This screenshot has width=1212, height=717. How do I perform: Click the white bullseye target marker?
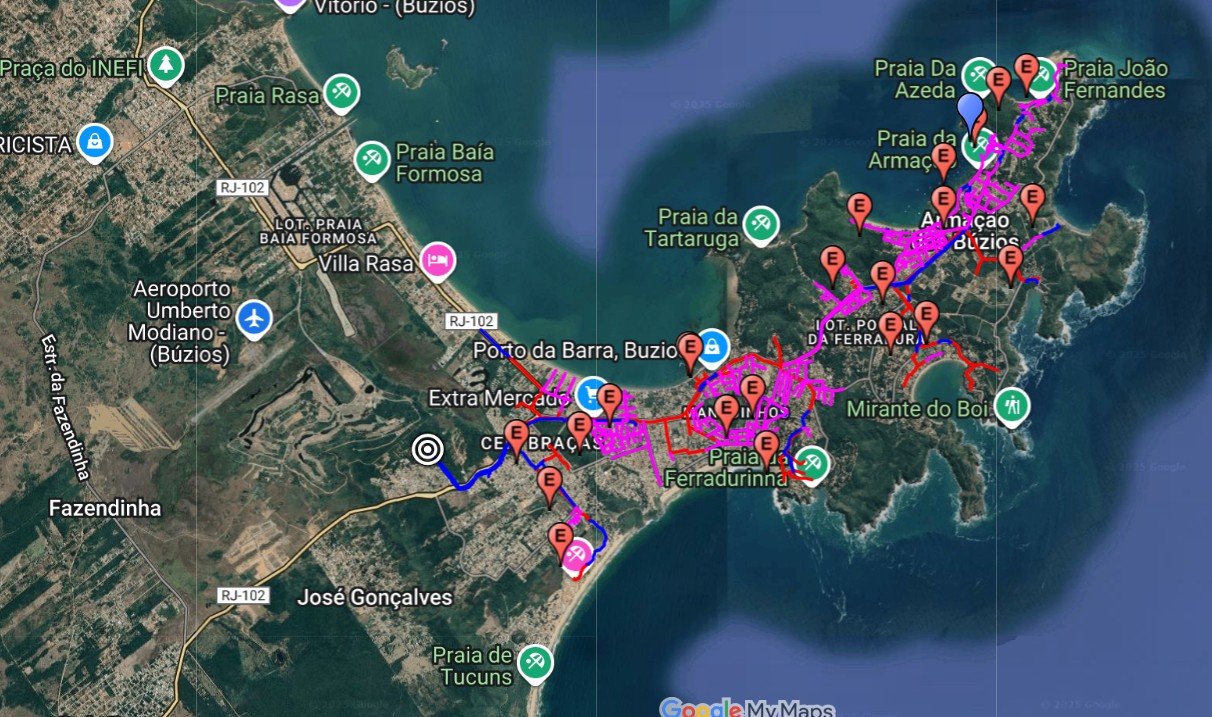click(x=428, y=451)
